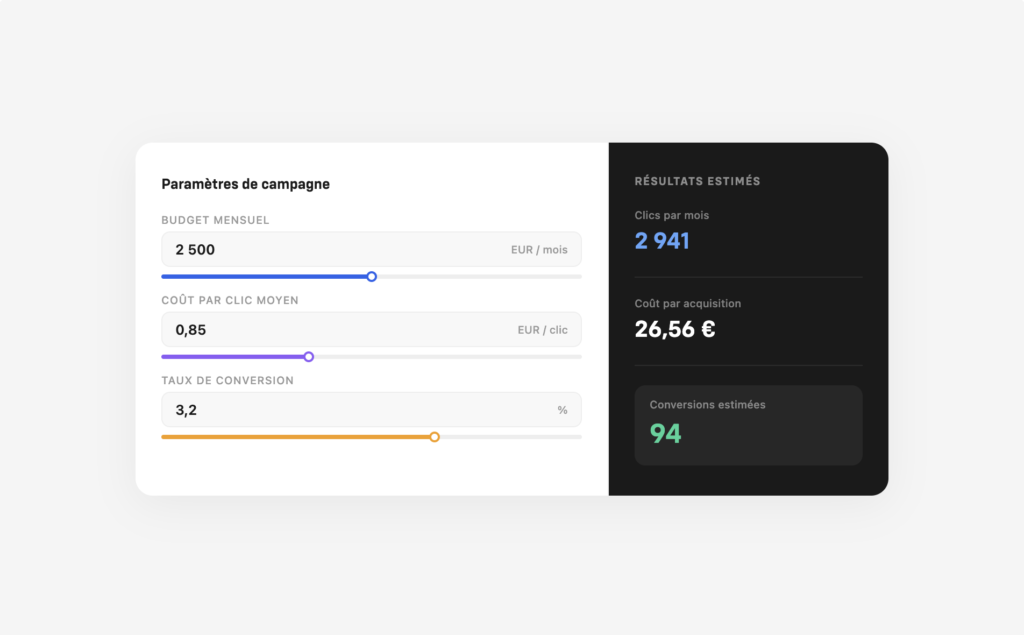Click the gray track right of orange handle
Viewport: 1024px width, 635px height.
[510, 437]
